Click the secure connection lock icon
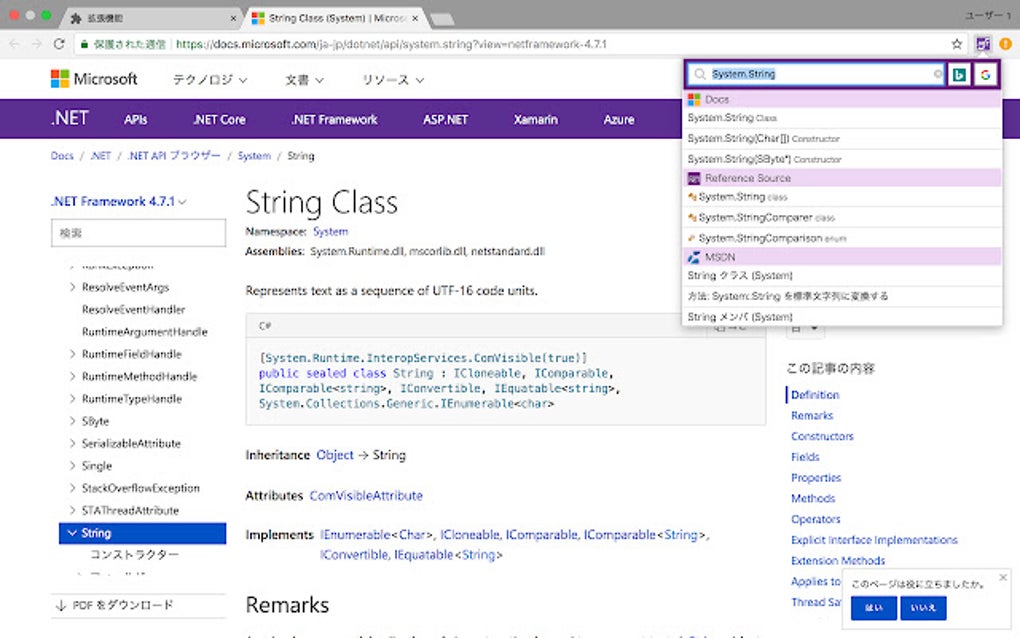1020x638 pixels. click(x=84, y=44)
